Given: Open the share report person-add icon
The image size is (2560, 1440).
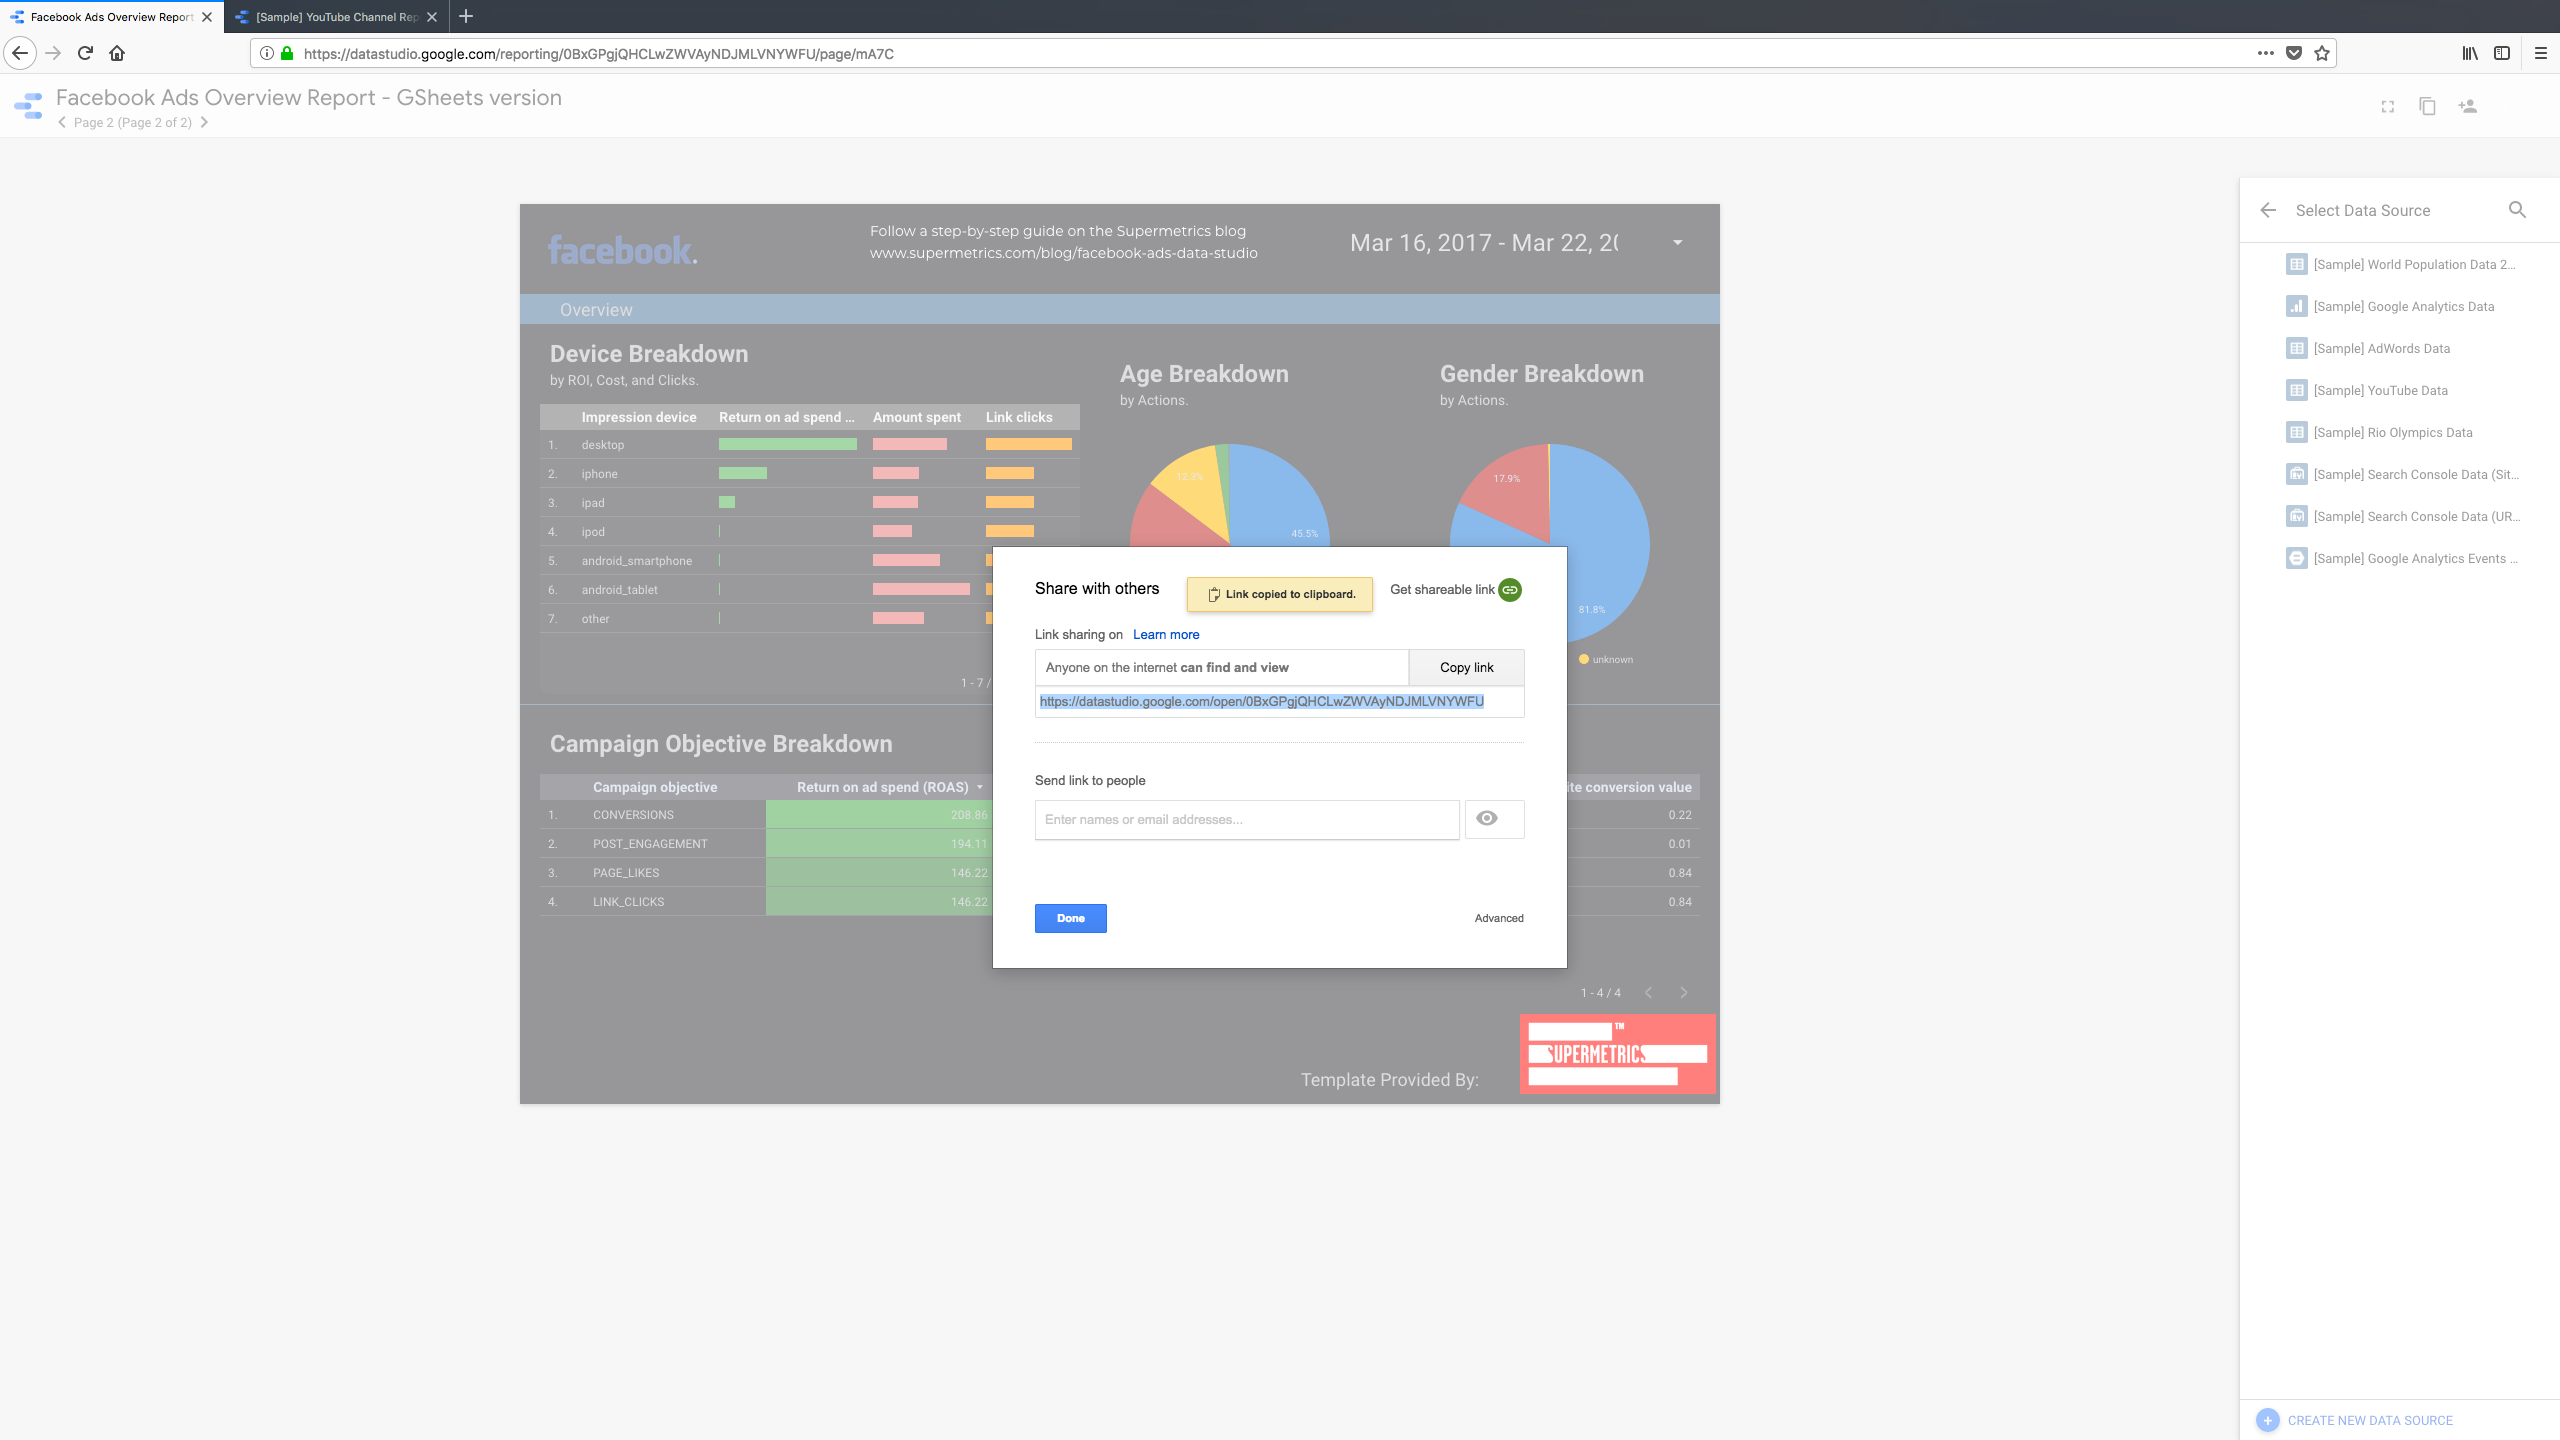Looking at the screenshot, I should [2467, 106].
